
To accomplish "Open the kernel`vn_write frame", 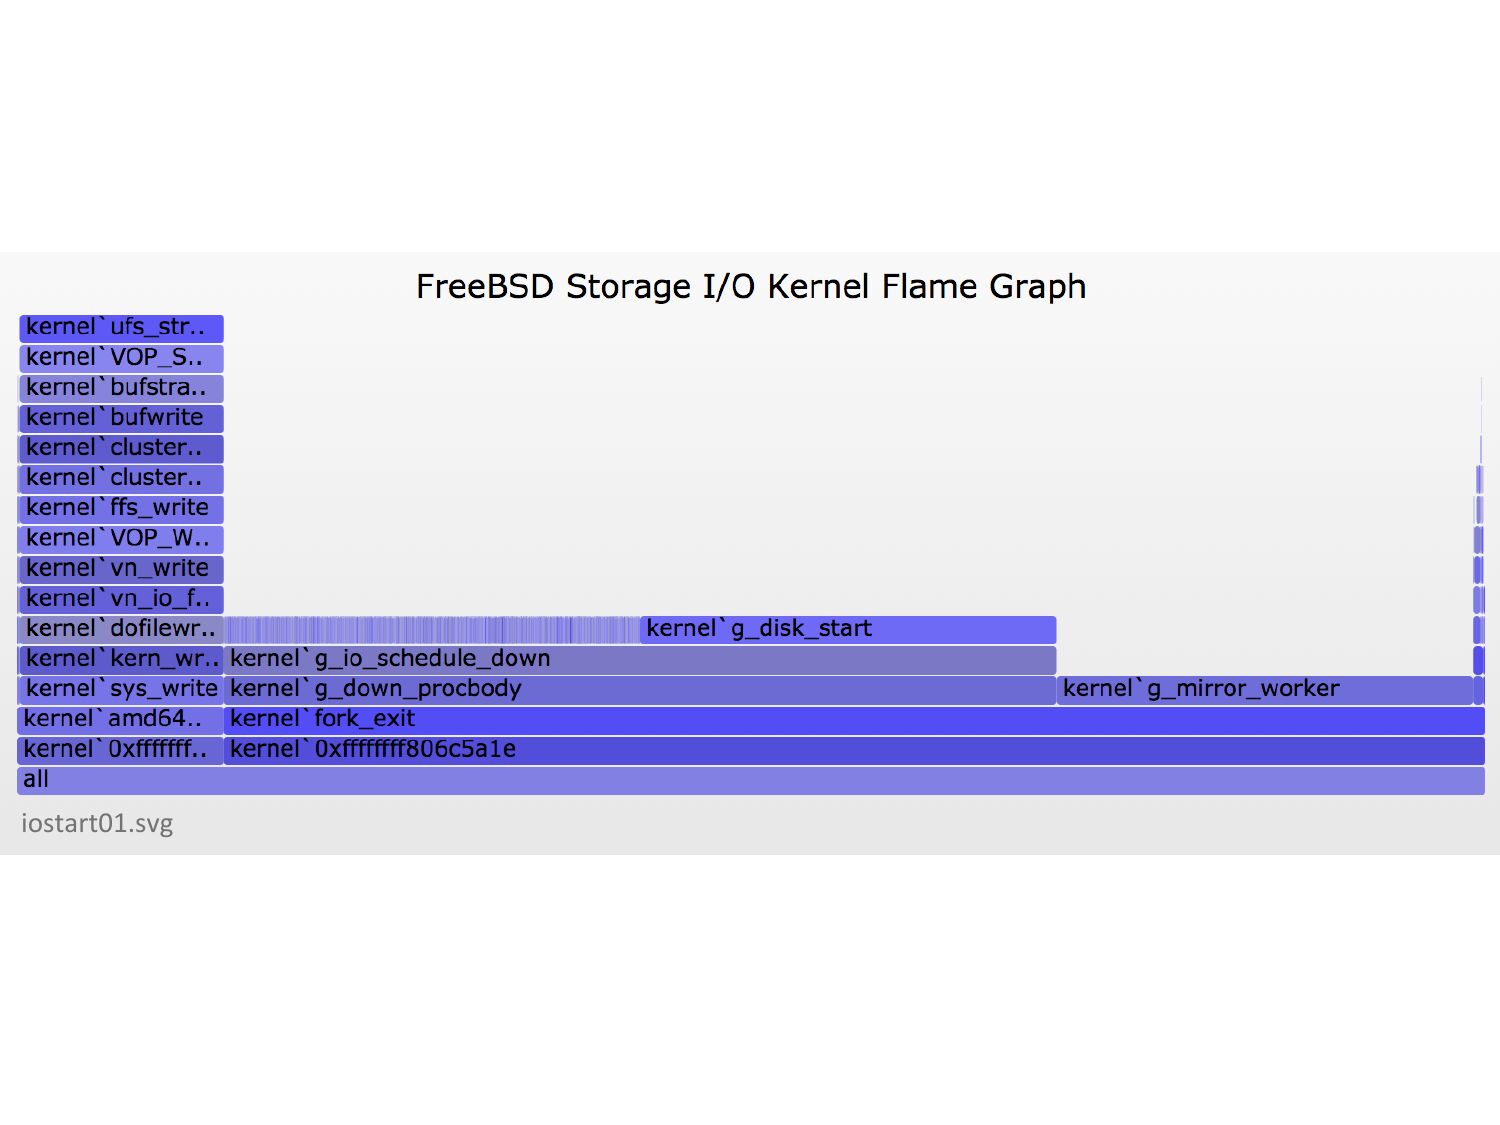I will 121,569.
